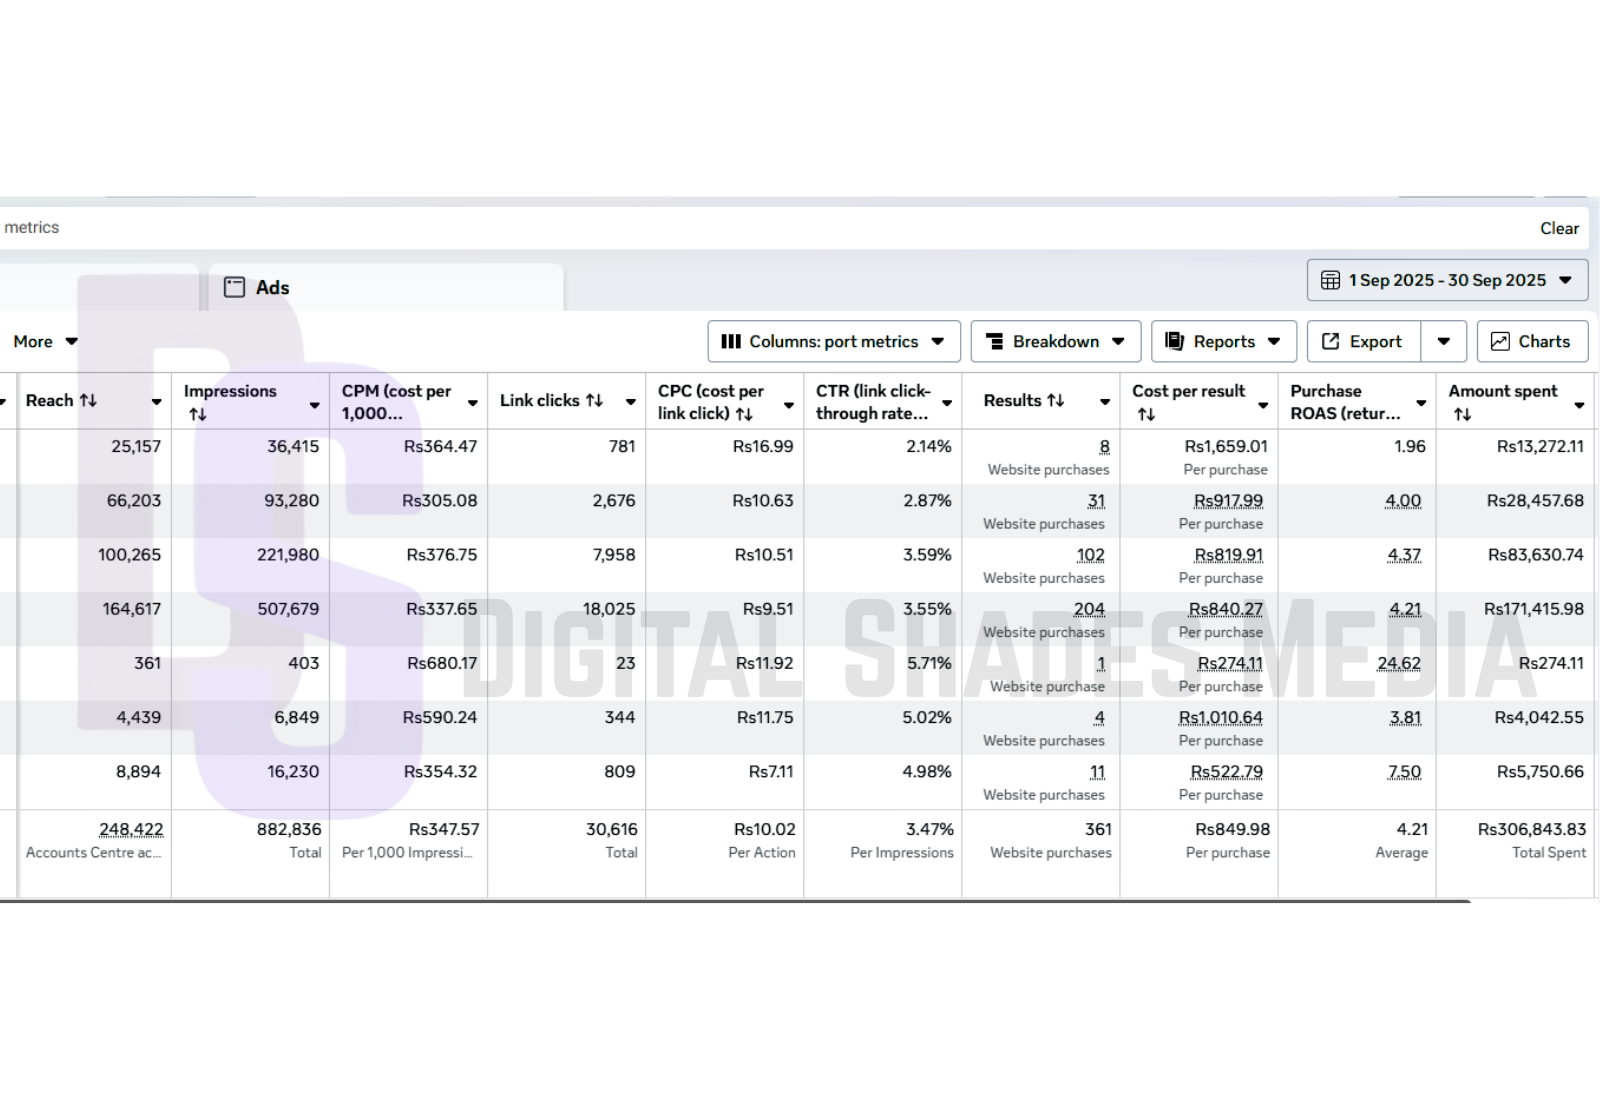Open the 1 Sep 2025 - 30 Sep 2025 date selector

tap(1447, 280)
